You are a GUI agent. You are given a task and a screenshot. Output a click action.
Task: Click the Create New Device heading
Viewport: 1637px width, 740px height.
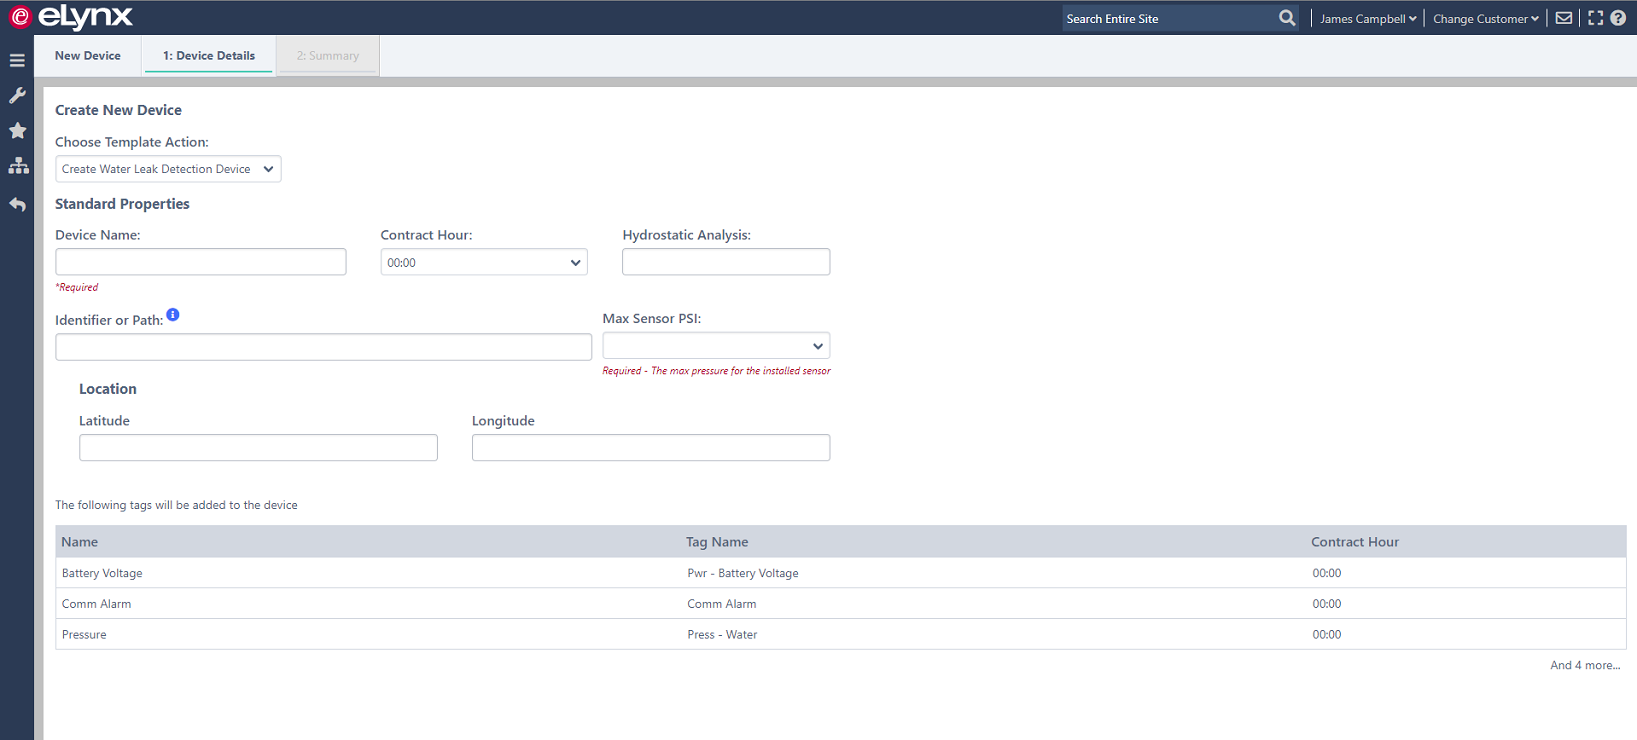[x=118, y=110]
